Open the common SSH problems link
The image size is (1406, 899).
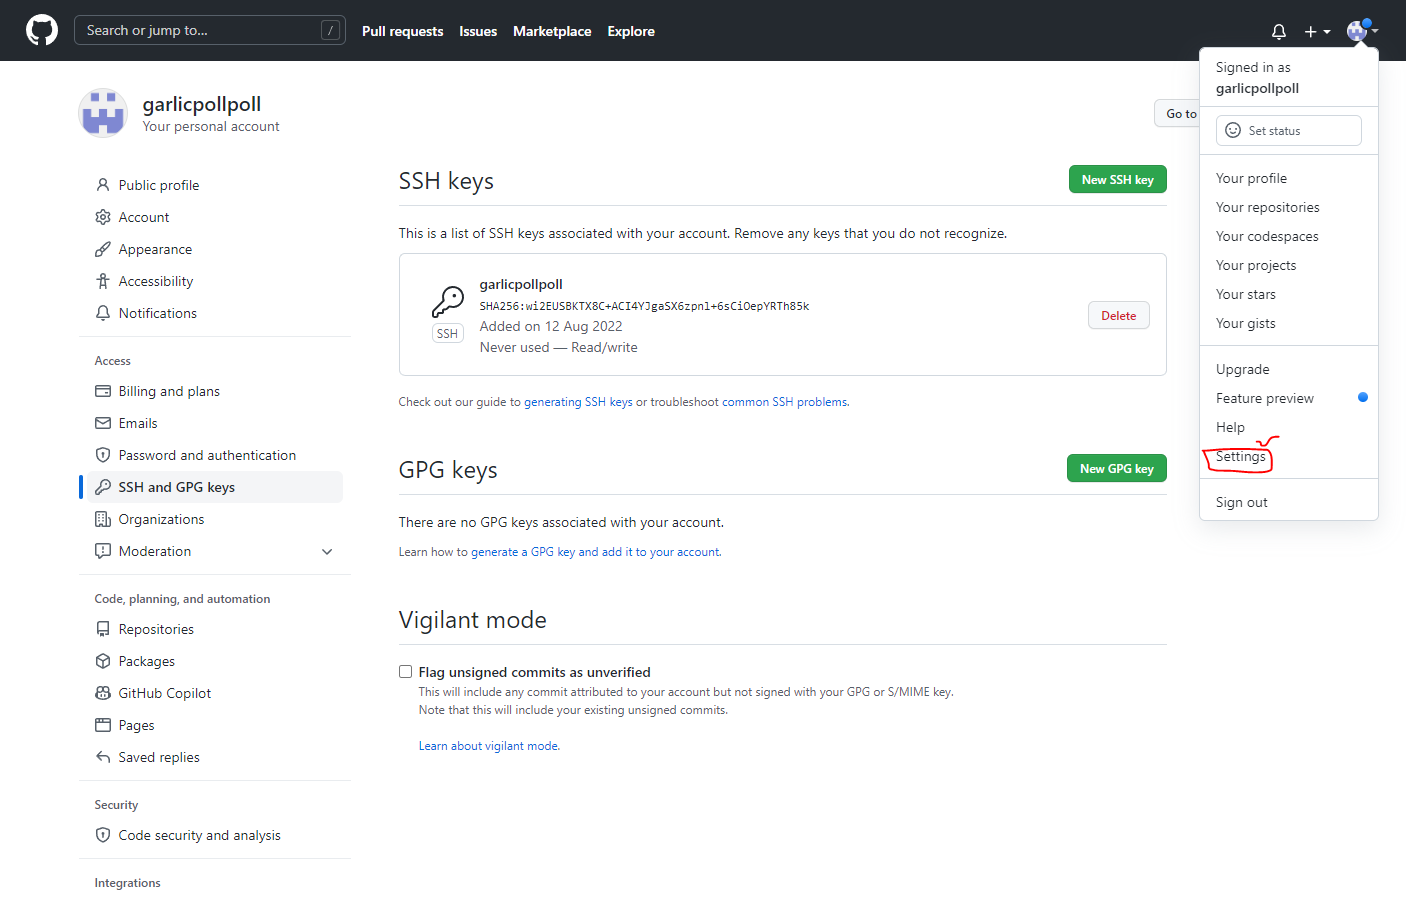click(784, 402)
